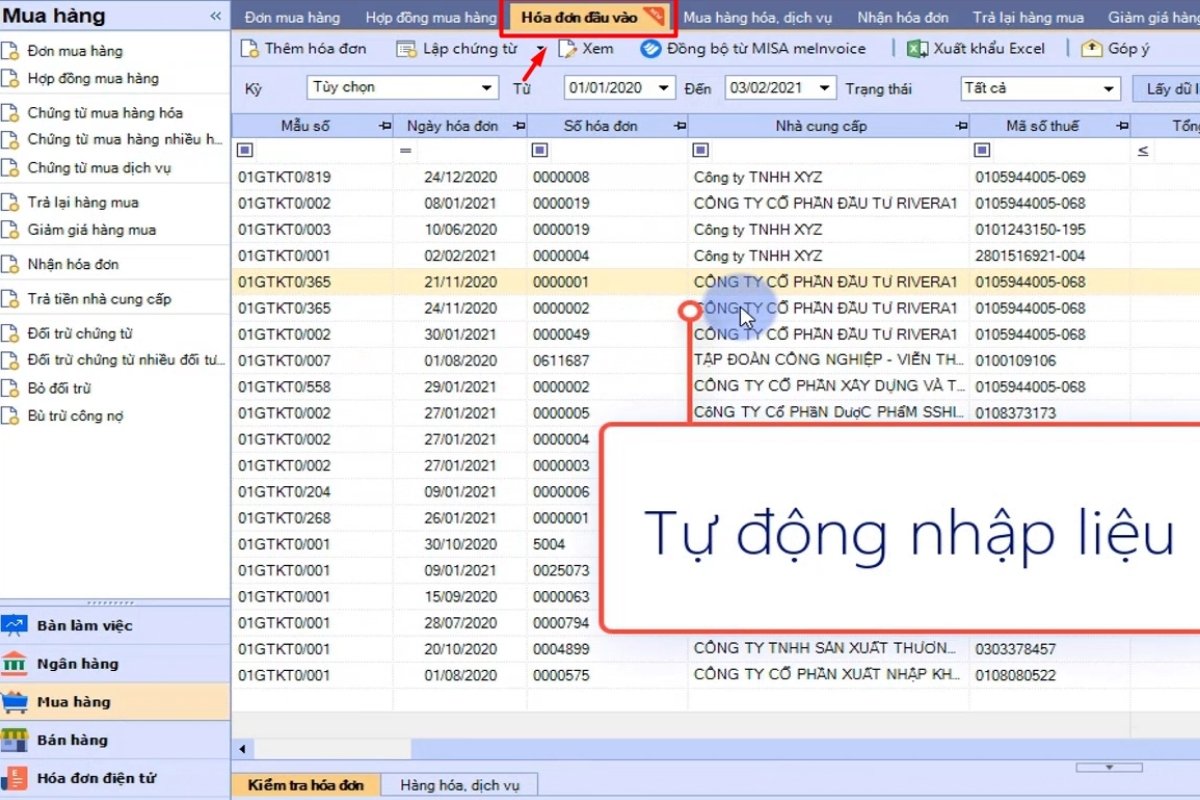Click the Lấy dữ liệu button

click(x=1167, y=88)
